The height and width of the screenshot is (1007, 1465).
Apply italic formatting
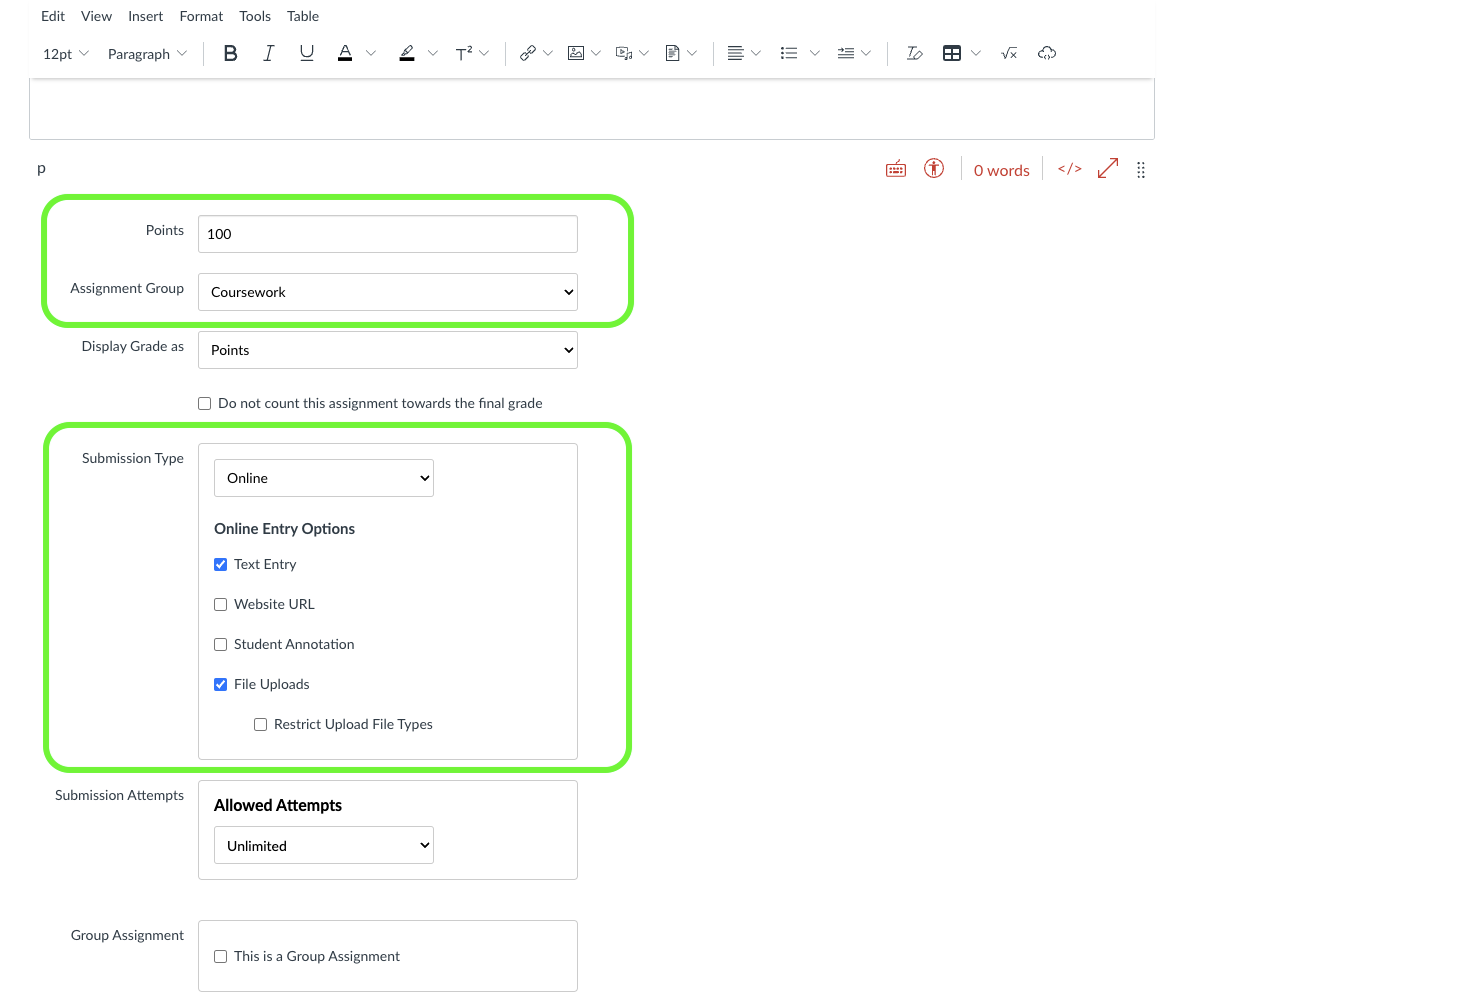coord(268,54)
